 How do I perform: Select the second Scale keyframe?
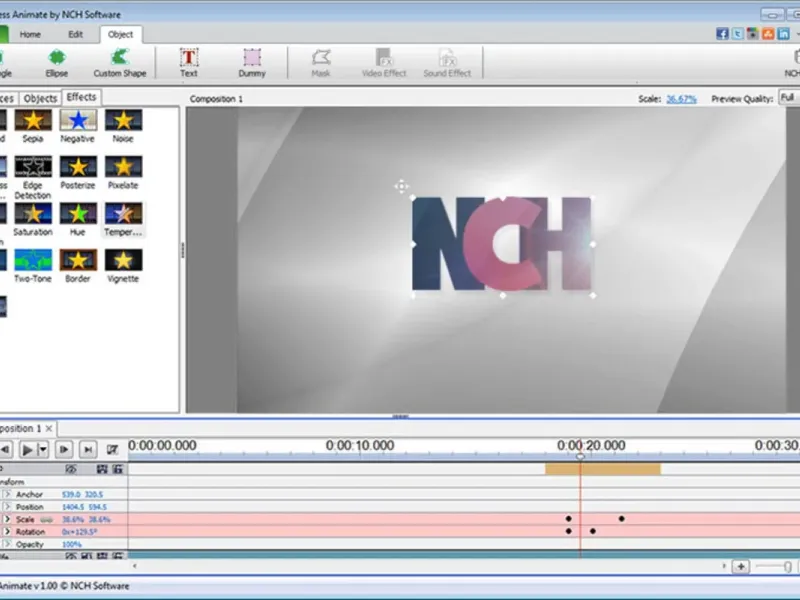pos(621,519)
